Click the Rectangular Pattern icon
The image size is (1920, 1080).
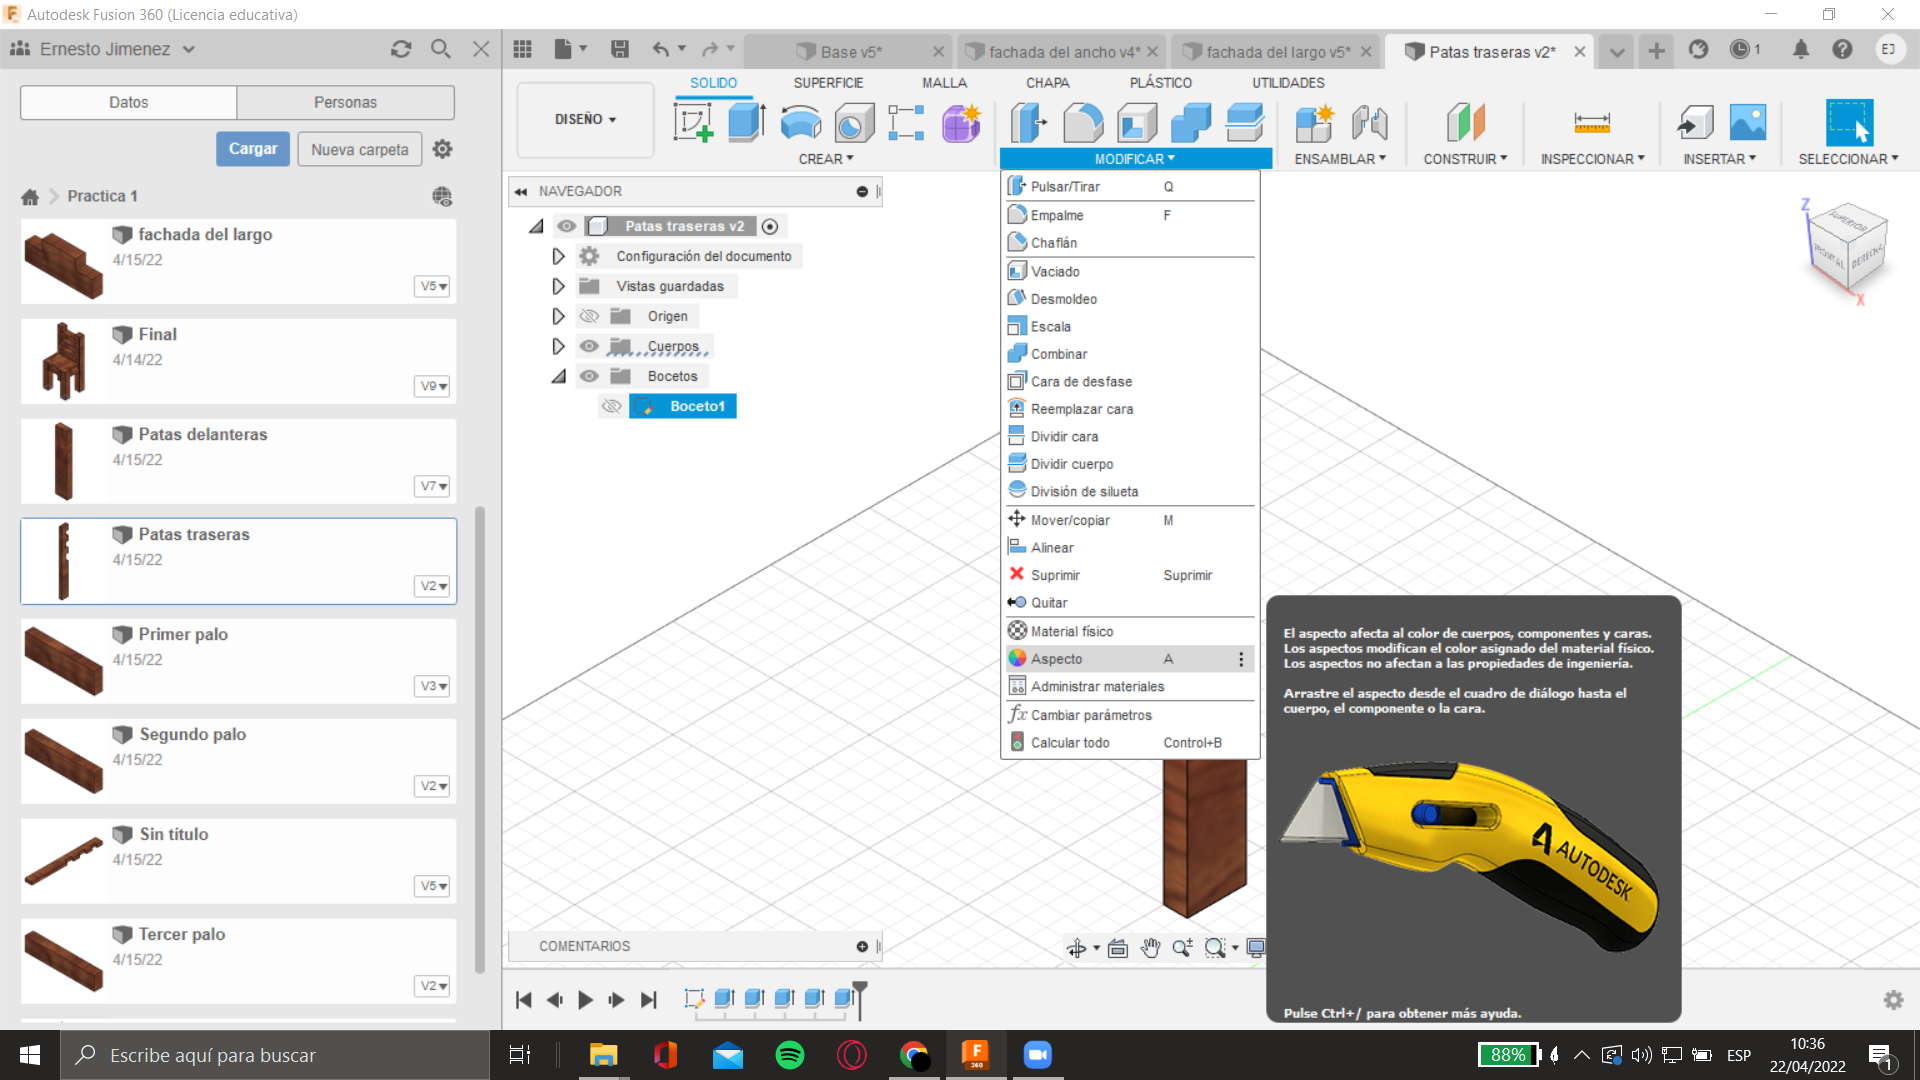(x=906, y=123)
